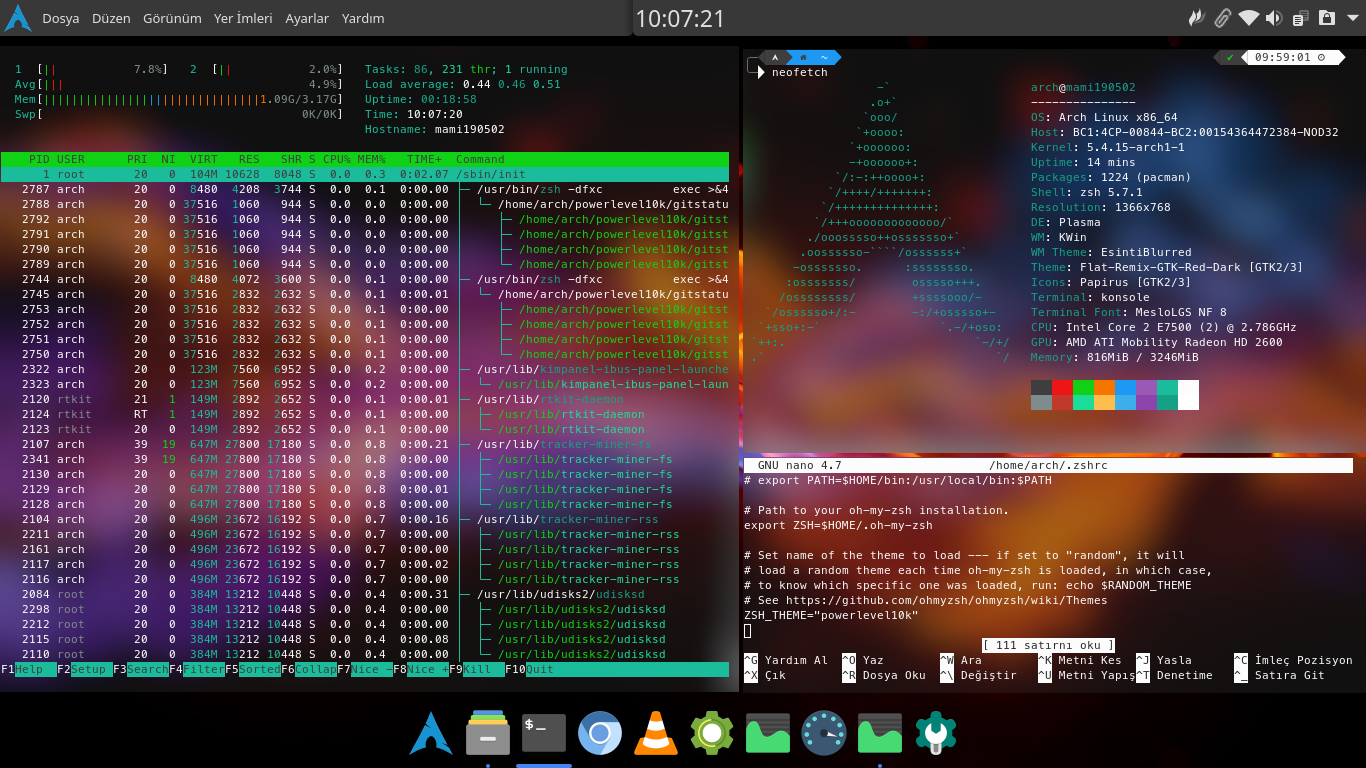Viewport: 1366px width, 768px height.
Task: Select htop row with PID 2124 rtkit-daemon
Action: point(365,414)
